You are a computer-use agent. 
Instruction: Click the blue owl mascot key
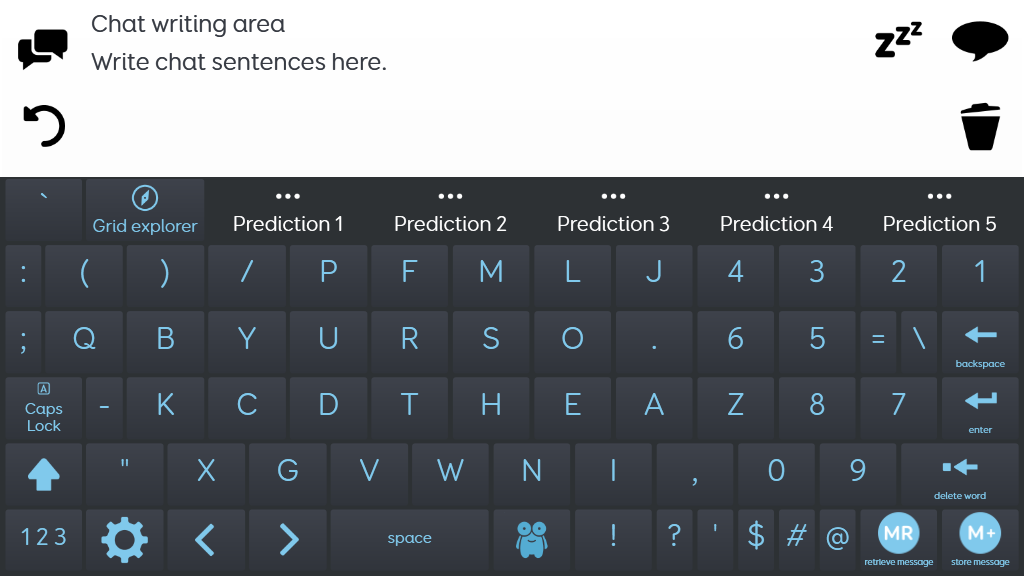[532, 539]
